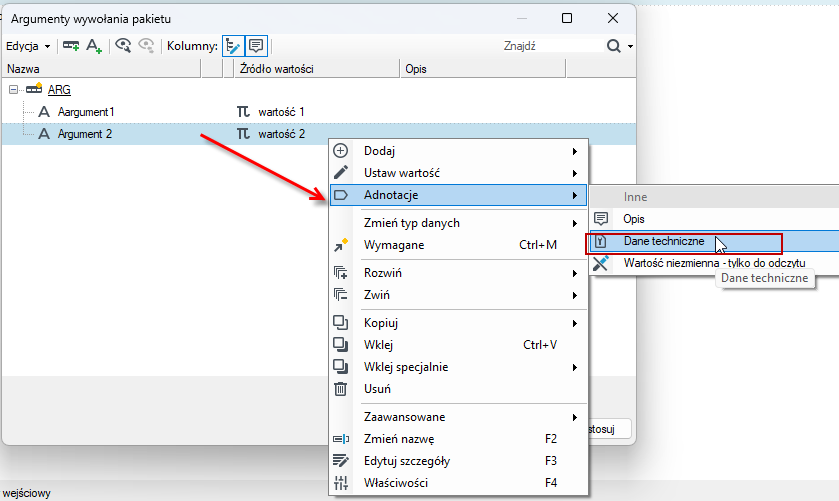Collapse the ARG tree node

[13, 90]
